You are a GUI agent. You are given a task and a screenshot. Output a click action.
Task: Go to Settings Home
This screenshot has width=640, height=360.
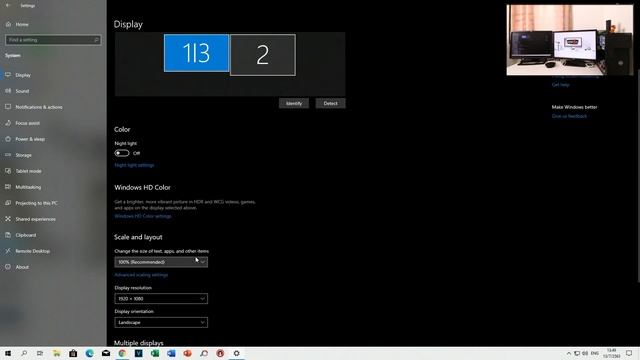22,24
